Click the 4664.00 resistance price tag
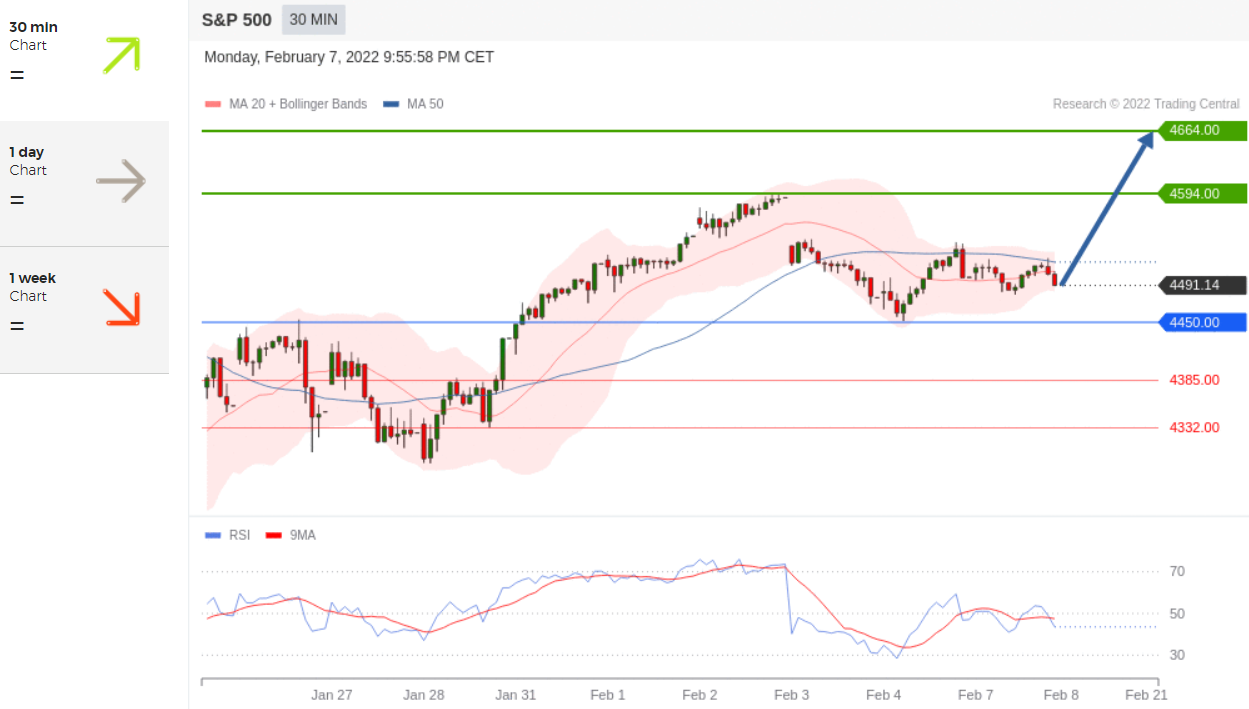 1201,130
